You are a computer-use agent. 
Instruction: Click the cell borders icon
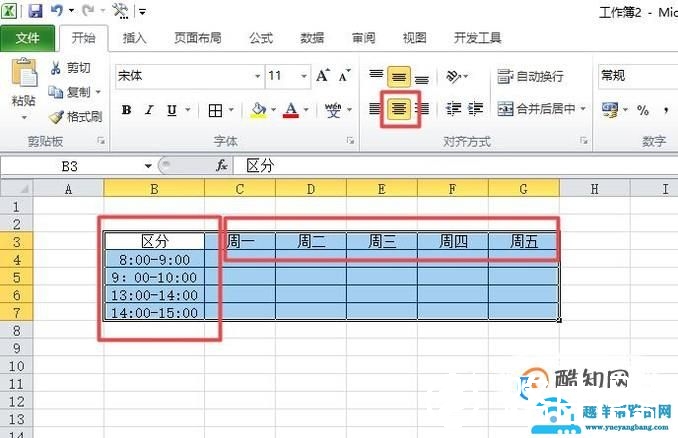click(x=215, y=110)
